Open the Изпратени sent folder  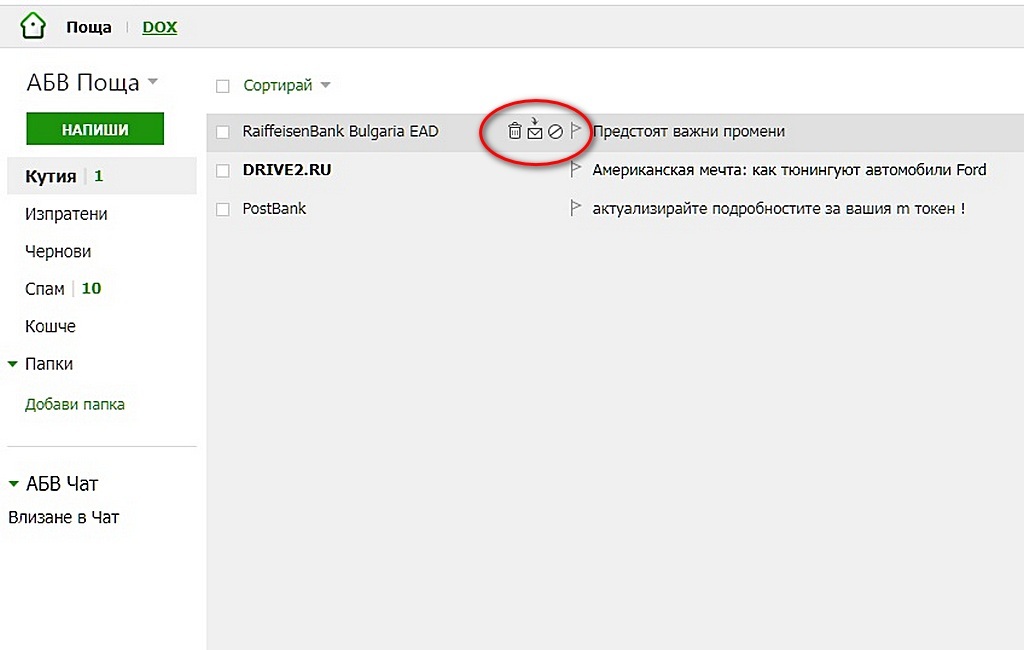pyautogui.click(x=66, y=214)
